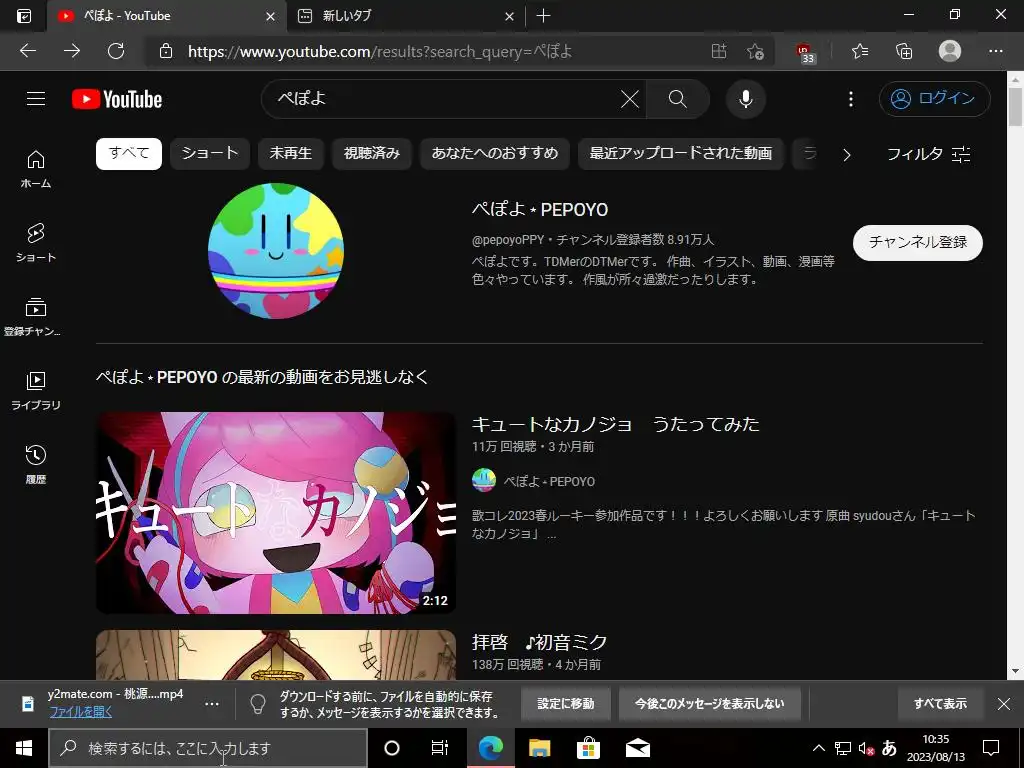Close the ぺぽよ - YouTube tab
Screen dimensions: 1024x768
270,16
